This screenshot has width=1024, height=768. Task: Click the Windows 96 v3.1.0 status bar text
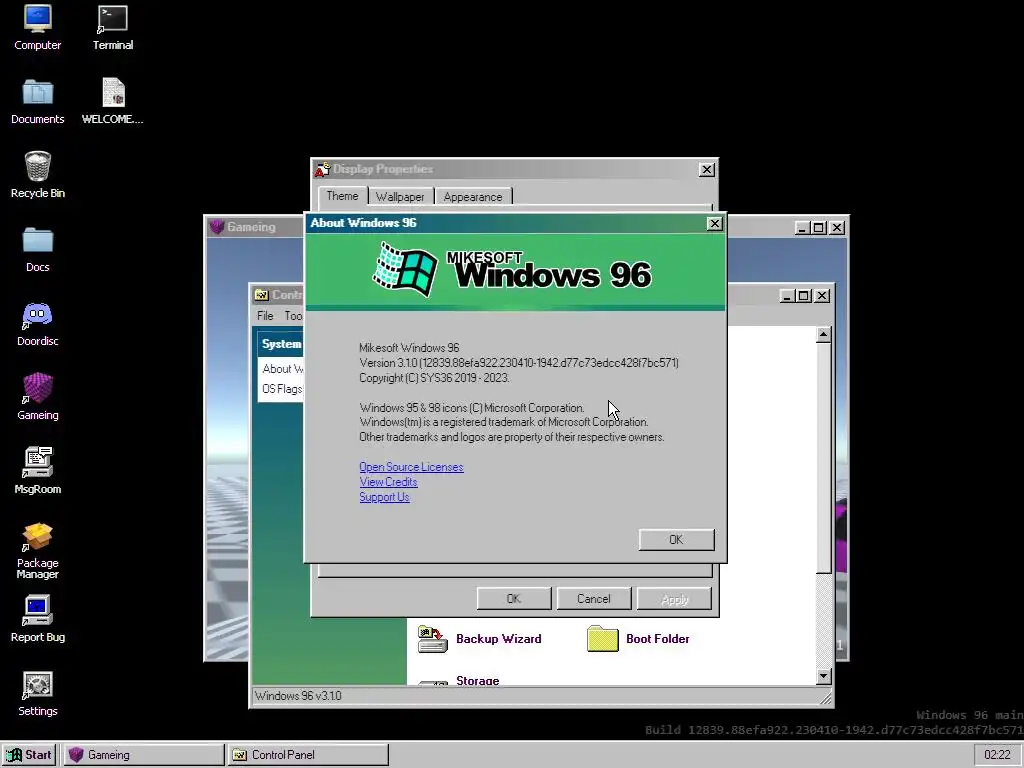coord(298,696)
